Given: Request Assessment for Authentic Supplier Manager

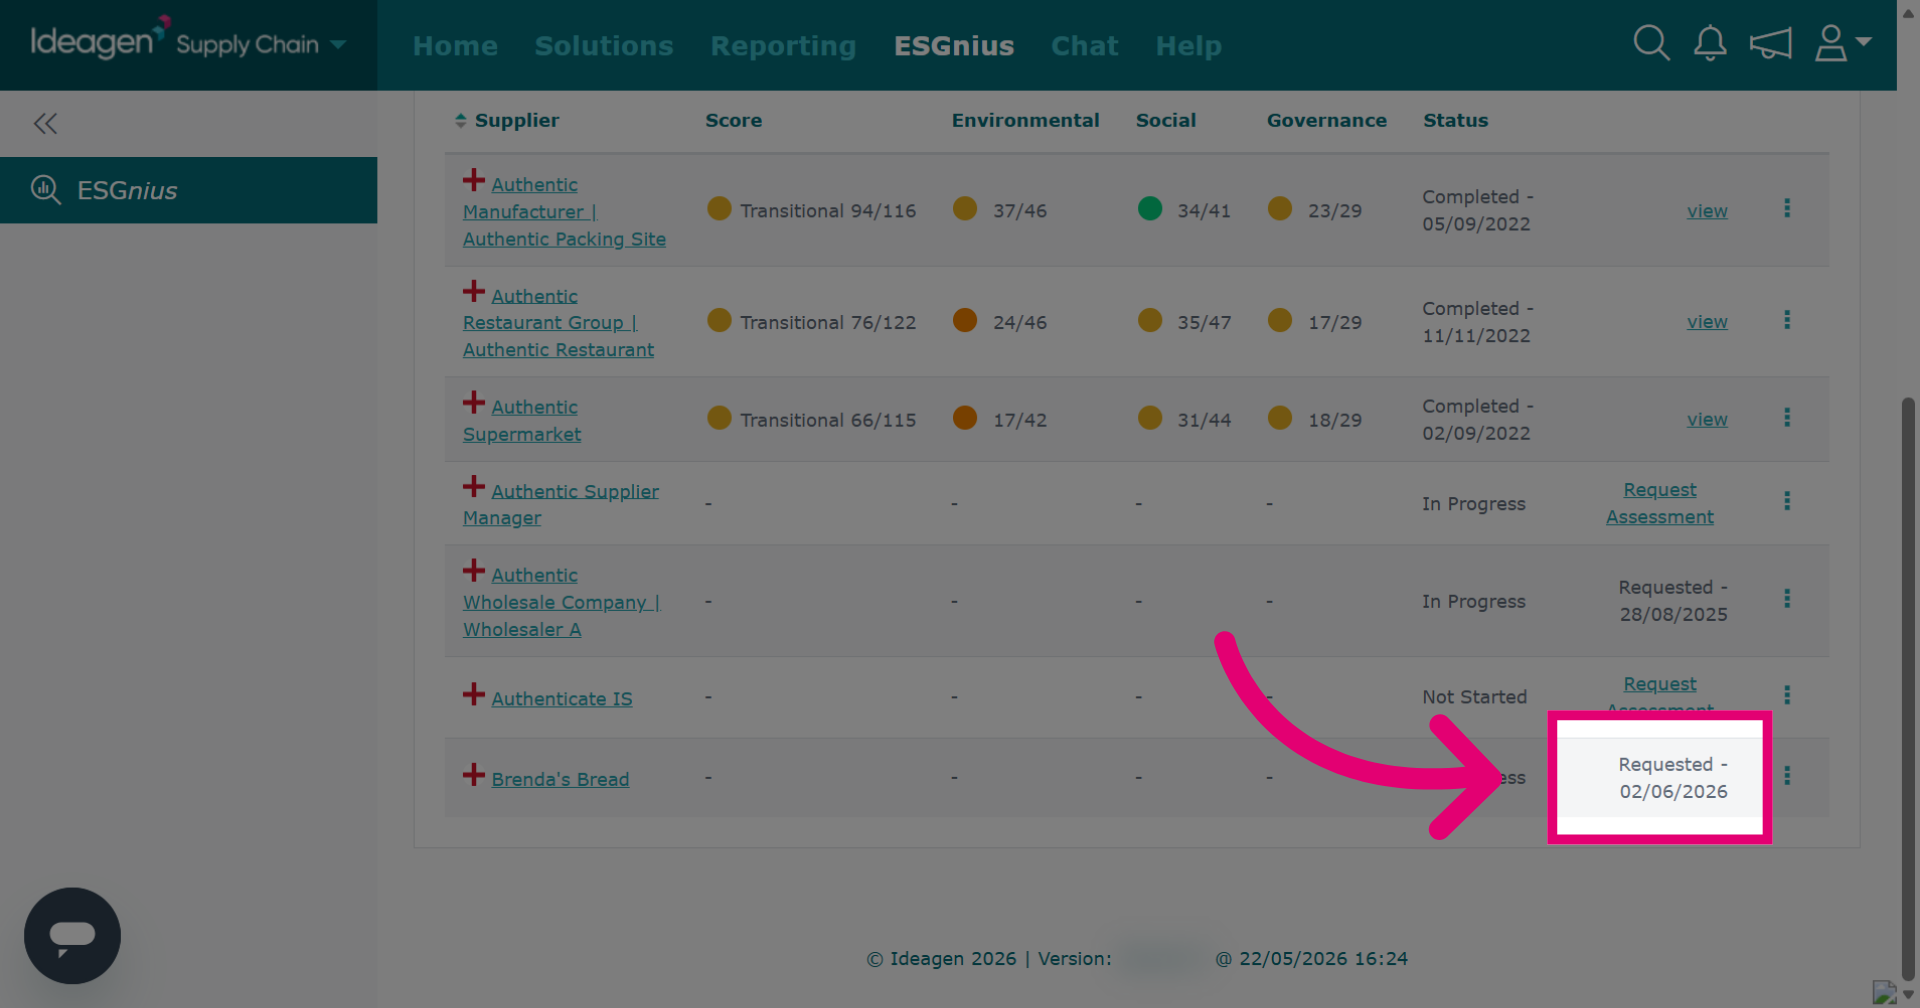Looking at the screenshot, I should [1660, 503].
